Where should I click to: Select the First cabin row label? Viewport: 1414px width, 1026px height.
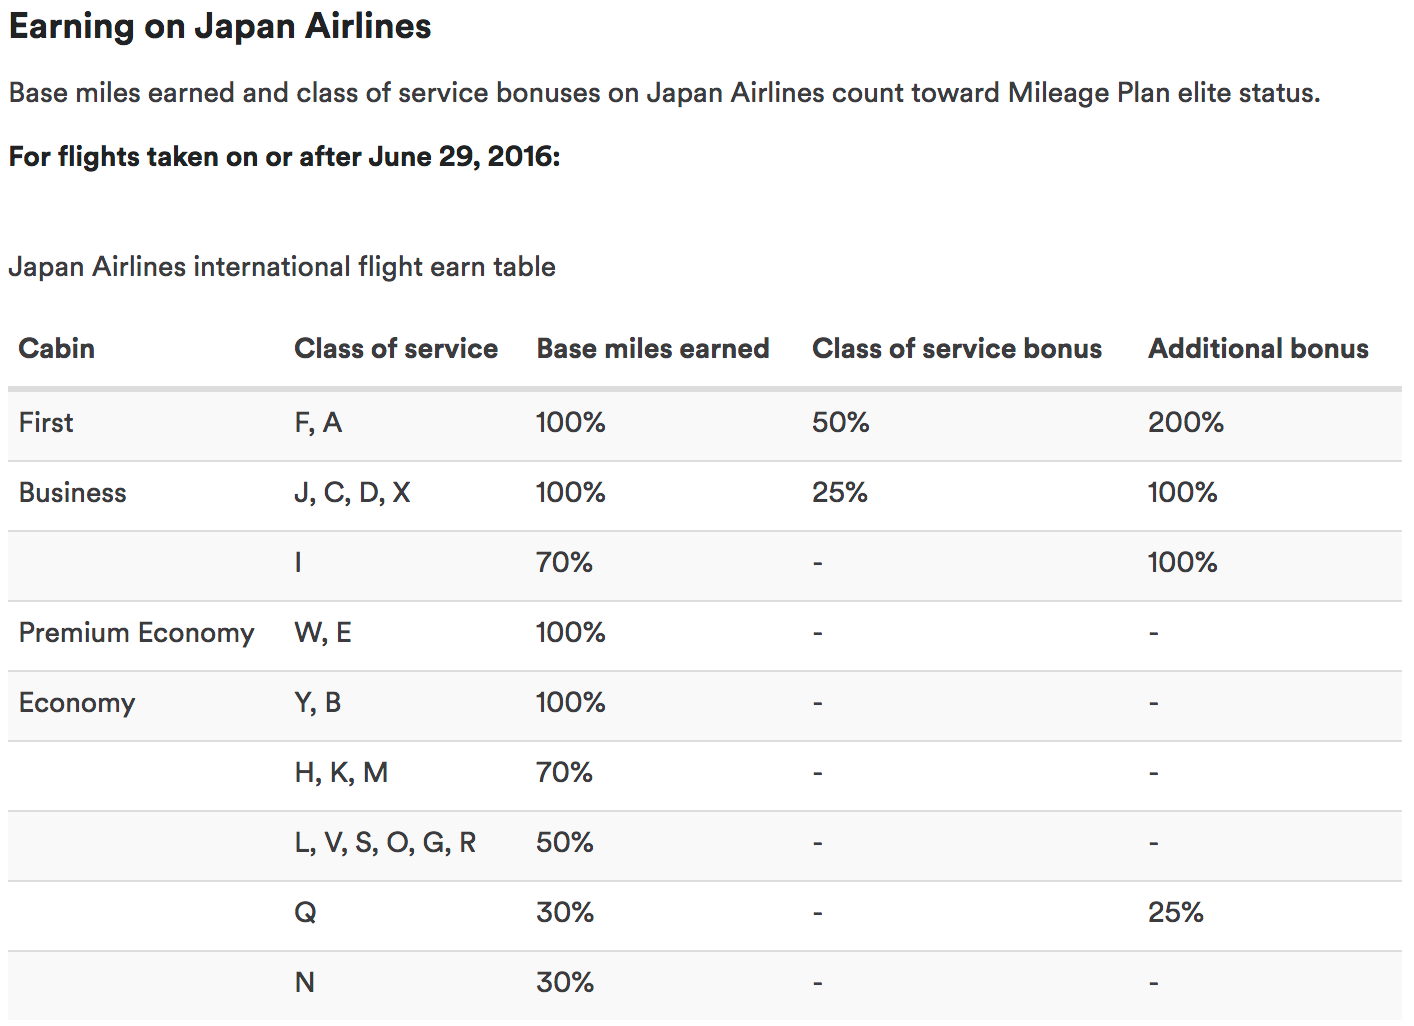46,422
